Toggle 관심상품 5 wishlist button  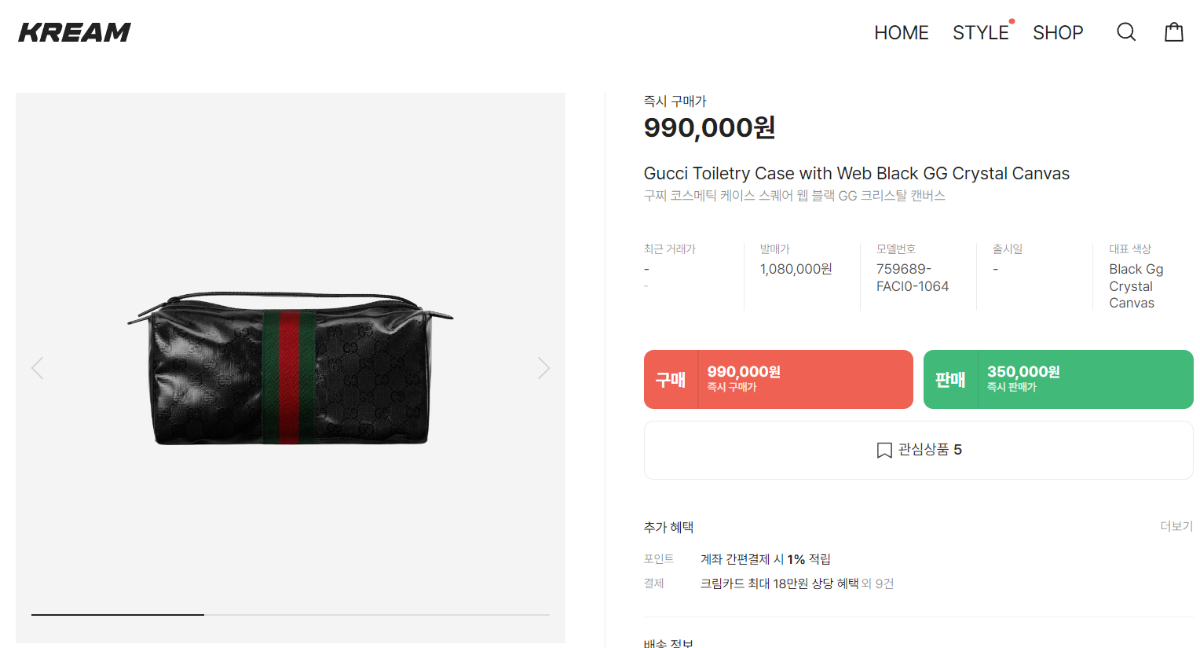click(918, 450)
